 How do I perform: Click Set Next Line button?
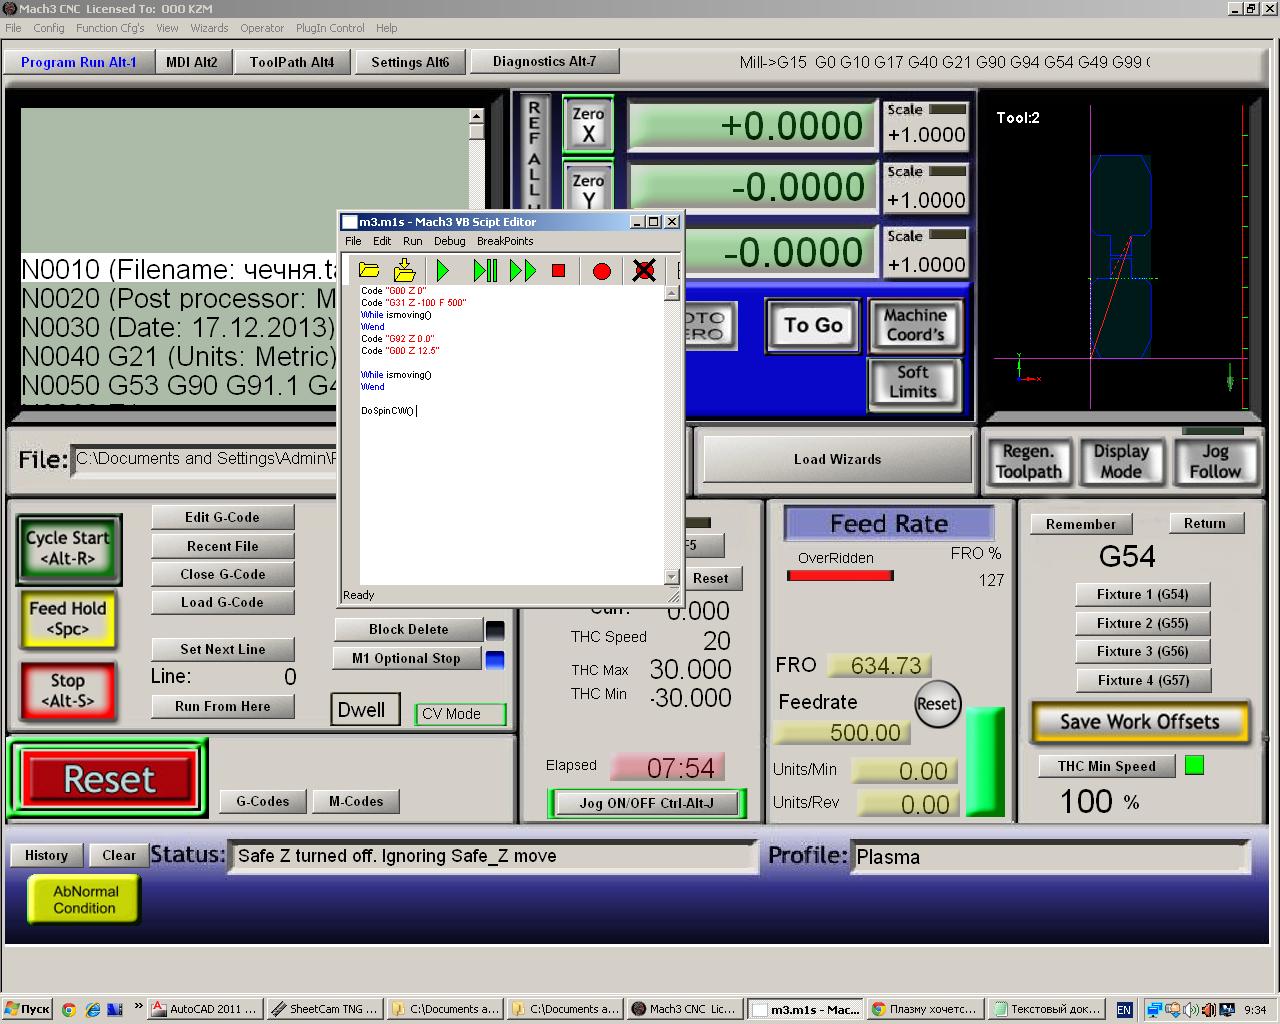(x=223, y=650)
